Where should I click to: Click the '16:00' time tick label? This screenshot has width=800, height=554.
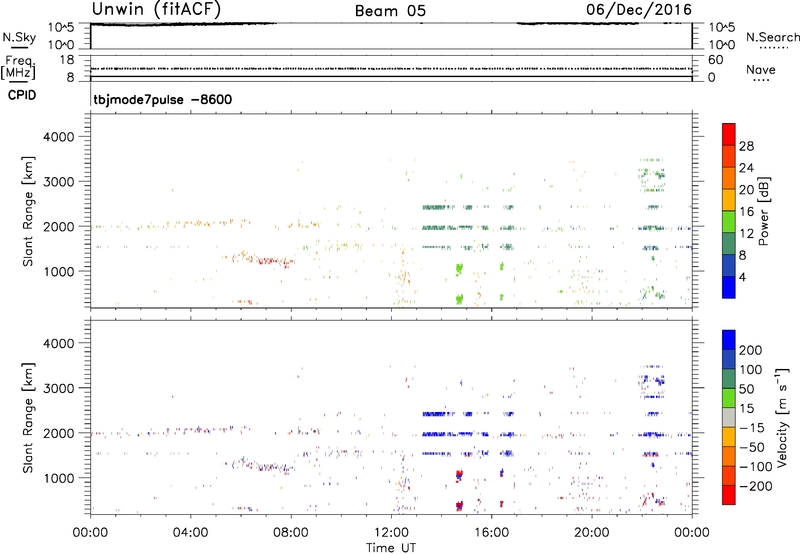pos(491,533)
